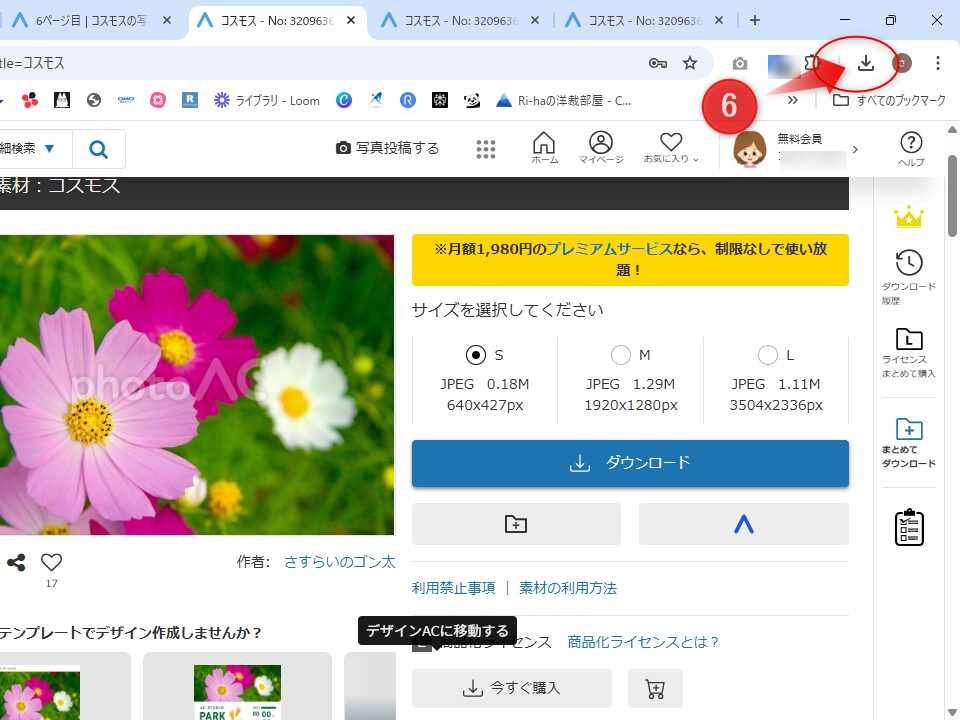Image resolution: width=960 pixels, height=720 pixels.
Task: Click the Chrome downloads icon in toolbar
Action: pyautogui.click(x=866, y=63)
